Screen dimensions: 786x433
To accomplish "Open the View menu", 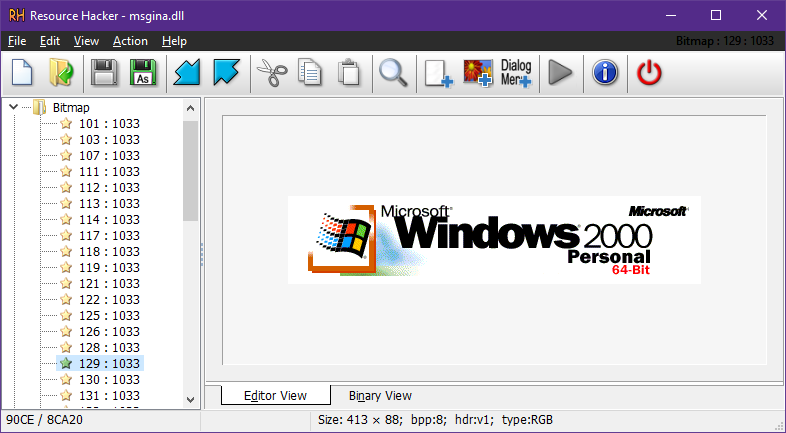I will (86, 41).
